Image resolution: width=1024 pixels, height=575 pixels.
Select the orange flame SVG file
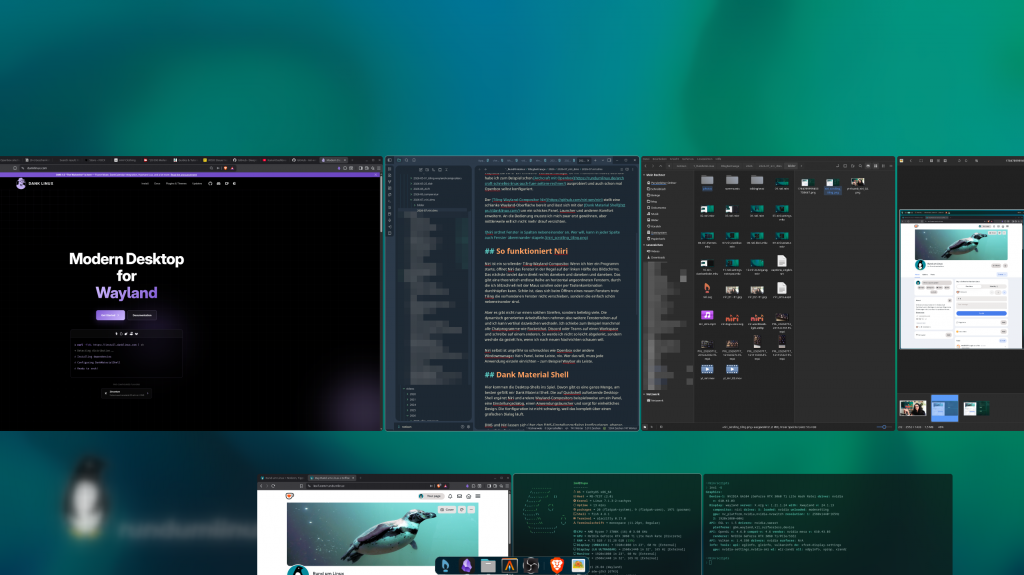coord(707,288)
